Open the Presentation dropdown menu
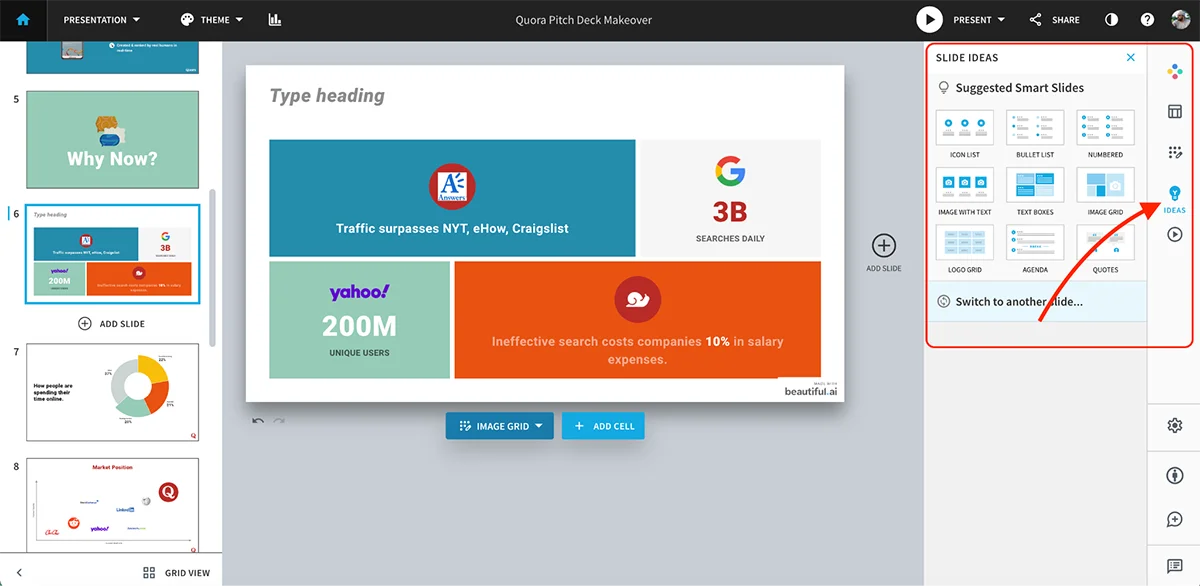Image resolution: width=1200 pixels, height=586 pixels. tap(101, 20)
